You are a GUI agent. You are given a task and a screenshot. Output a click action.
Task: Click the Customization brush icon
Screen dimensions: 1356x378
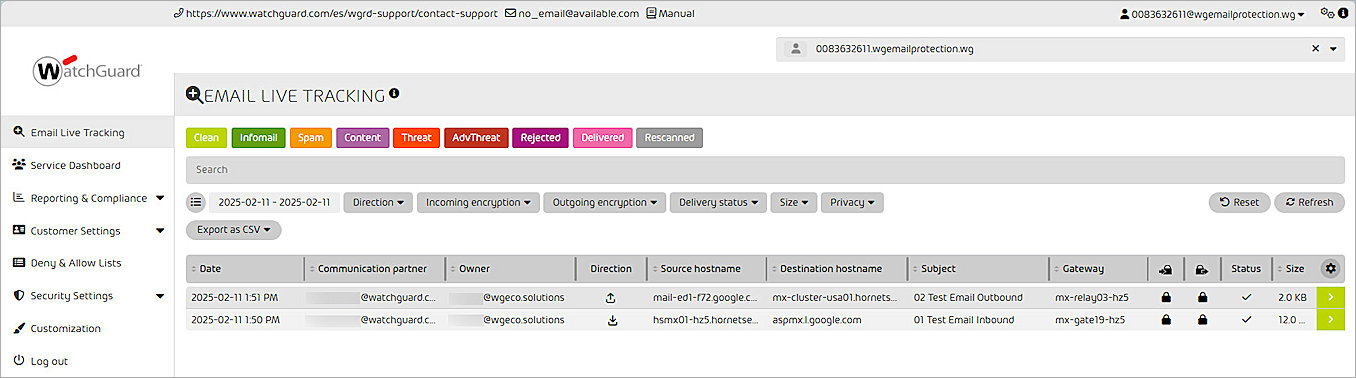[19, 328]
